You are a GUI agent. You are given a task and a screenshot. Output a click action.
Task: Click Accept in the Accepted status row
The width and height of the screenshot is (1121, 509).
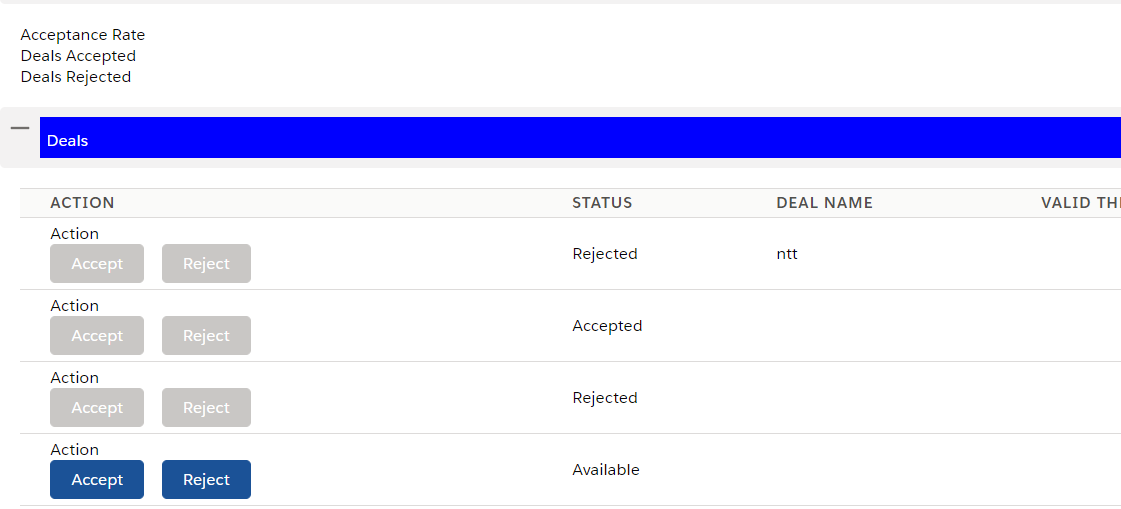(x=97, y=336)
